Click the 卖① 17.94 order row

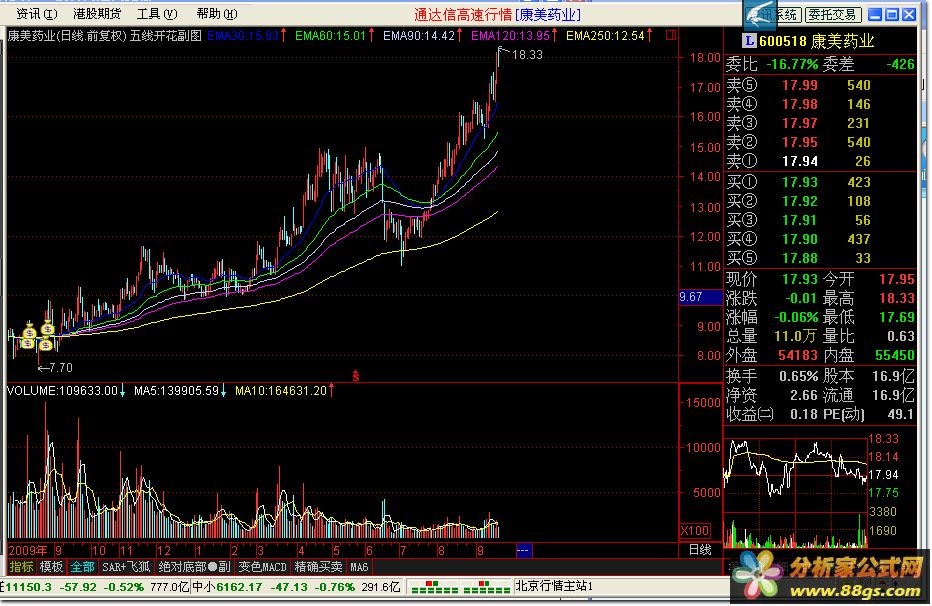(820, 161)
